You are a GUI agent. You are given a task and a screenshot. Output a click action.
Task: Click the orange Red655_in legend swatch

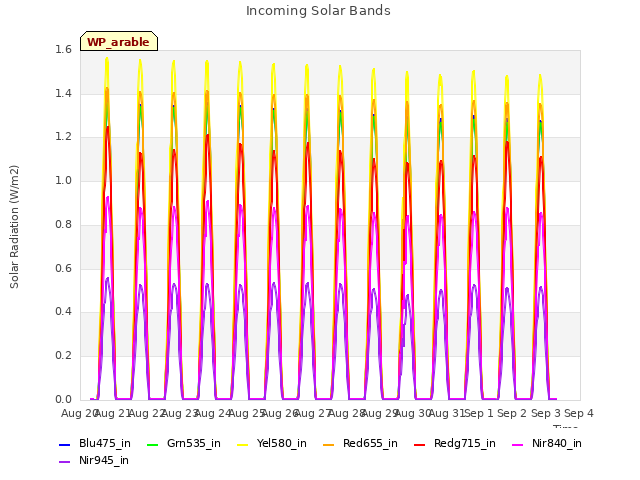[x=329, y=444]
